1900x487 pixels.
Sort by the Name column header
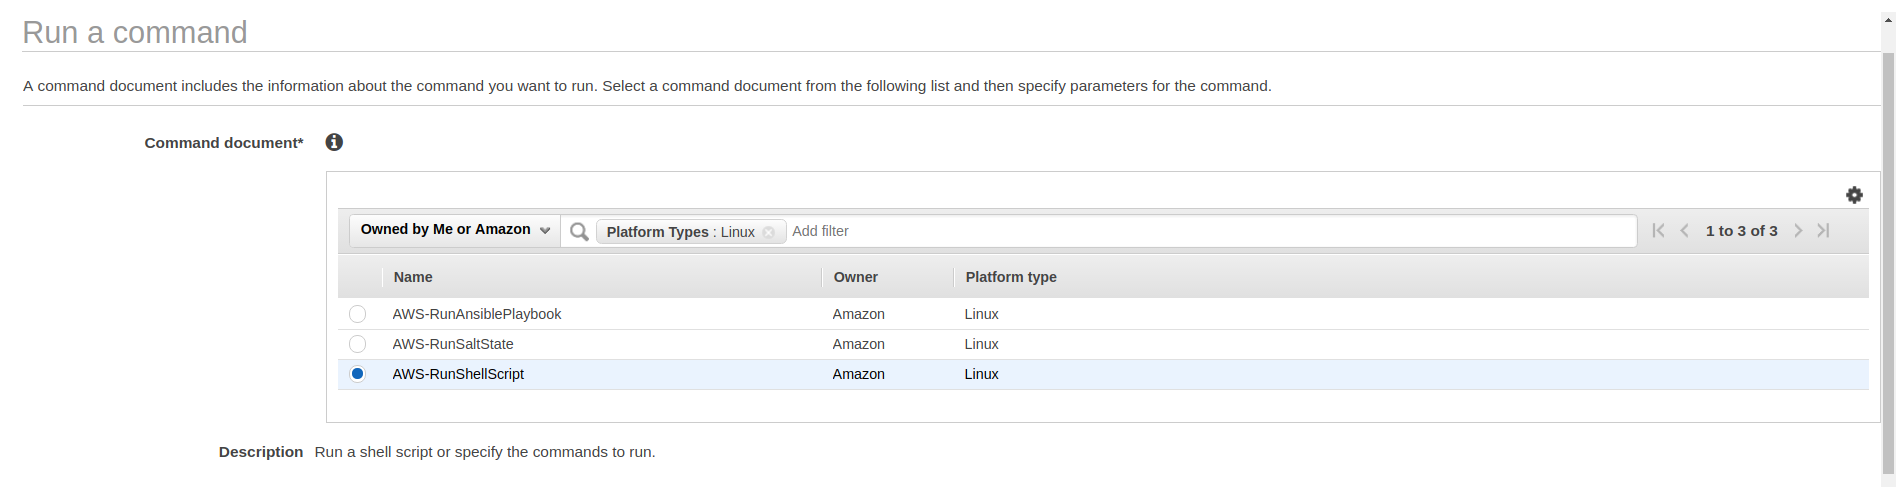(x=413, y=277)
